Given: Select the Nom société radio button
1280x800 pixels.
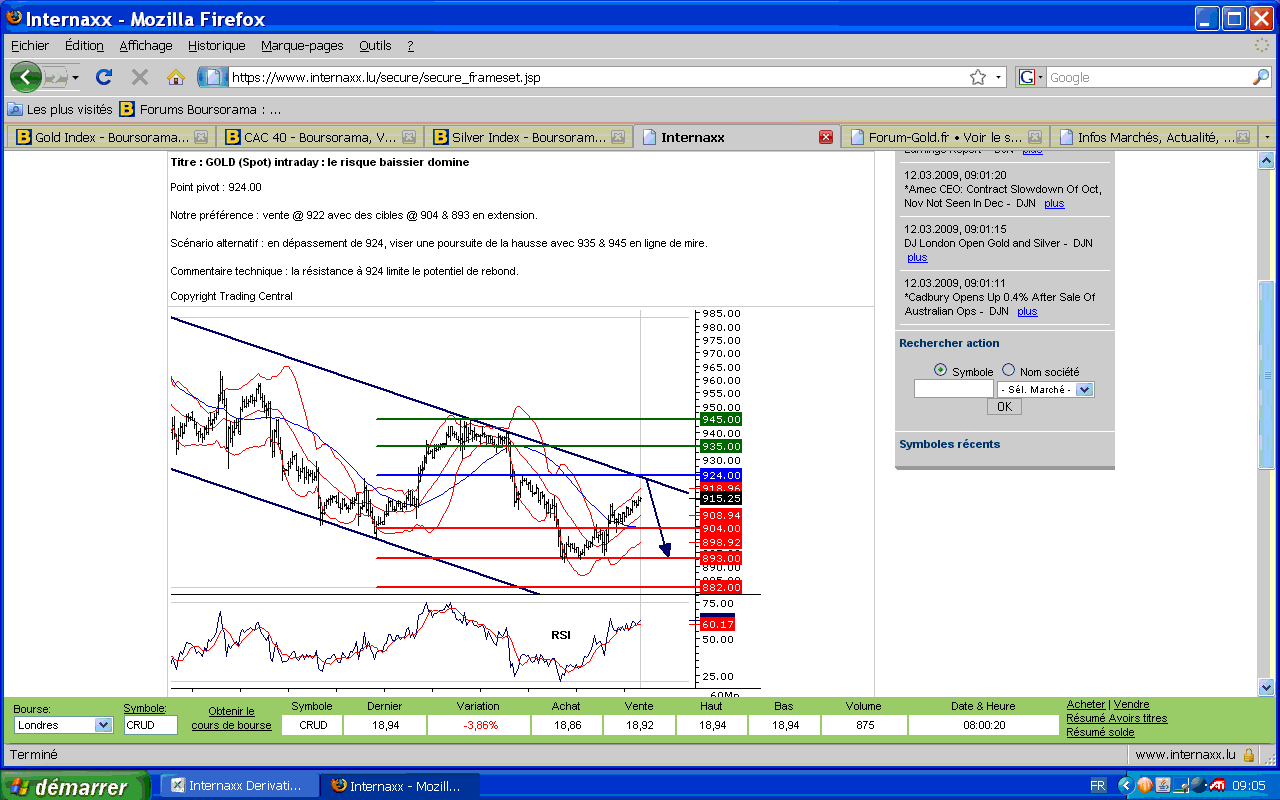Looking at the screenshot, I should [x=1008, y=370].
